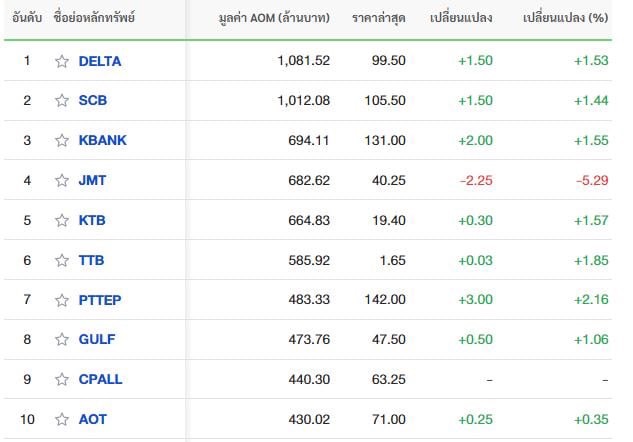This screenshot has width=633, height=442.
Task: Star DELTA as a favorite stock
Action: (x=62, y=61)
